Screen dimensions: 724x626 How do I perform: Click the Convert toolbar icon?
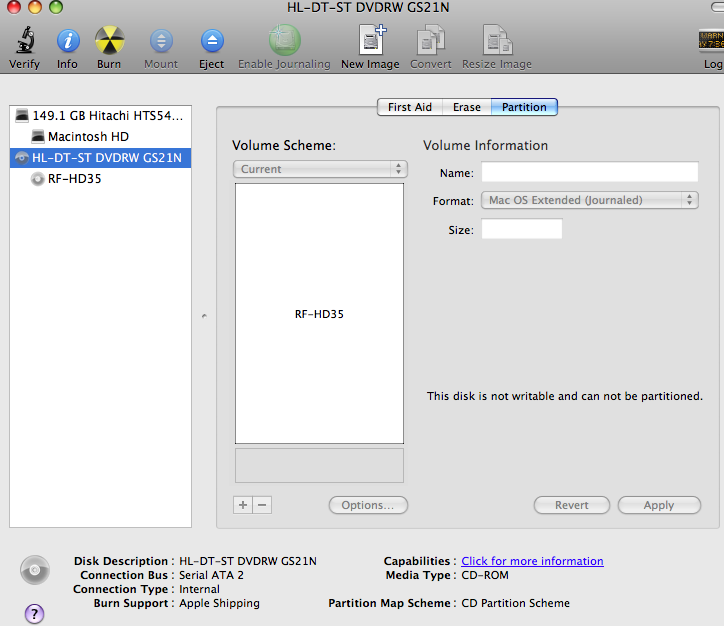point(430,40)
